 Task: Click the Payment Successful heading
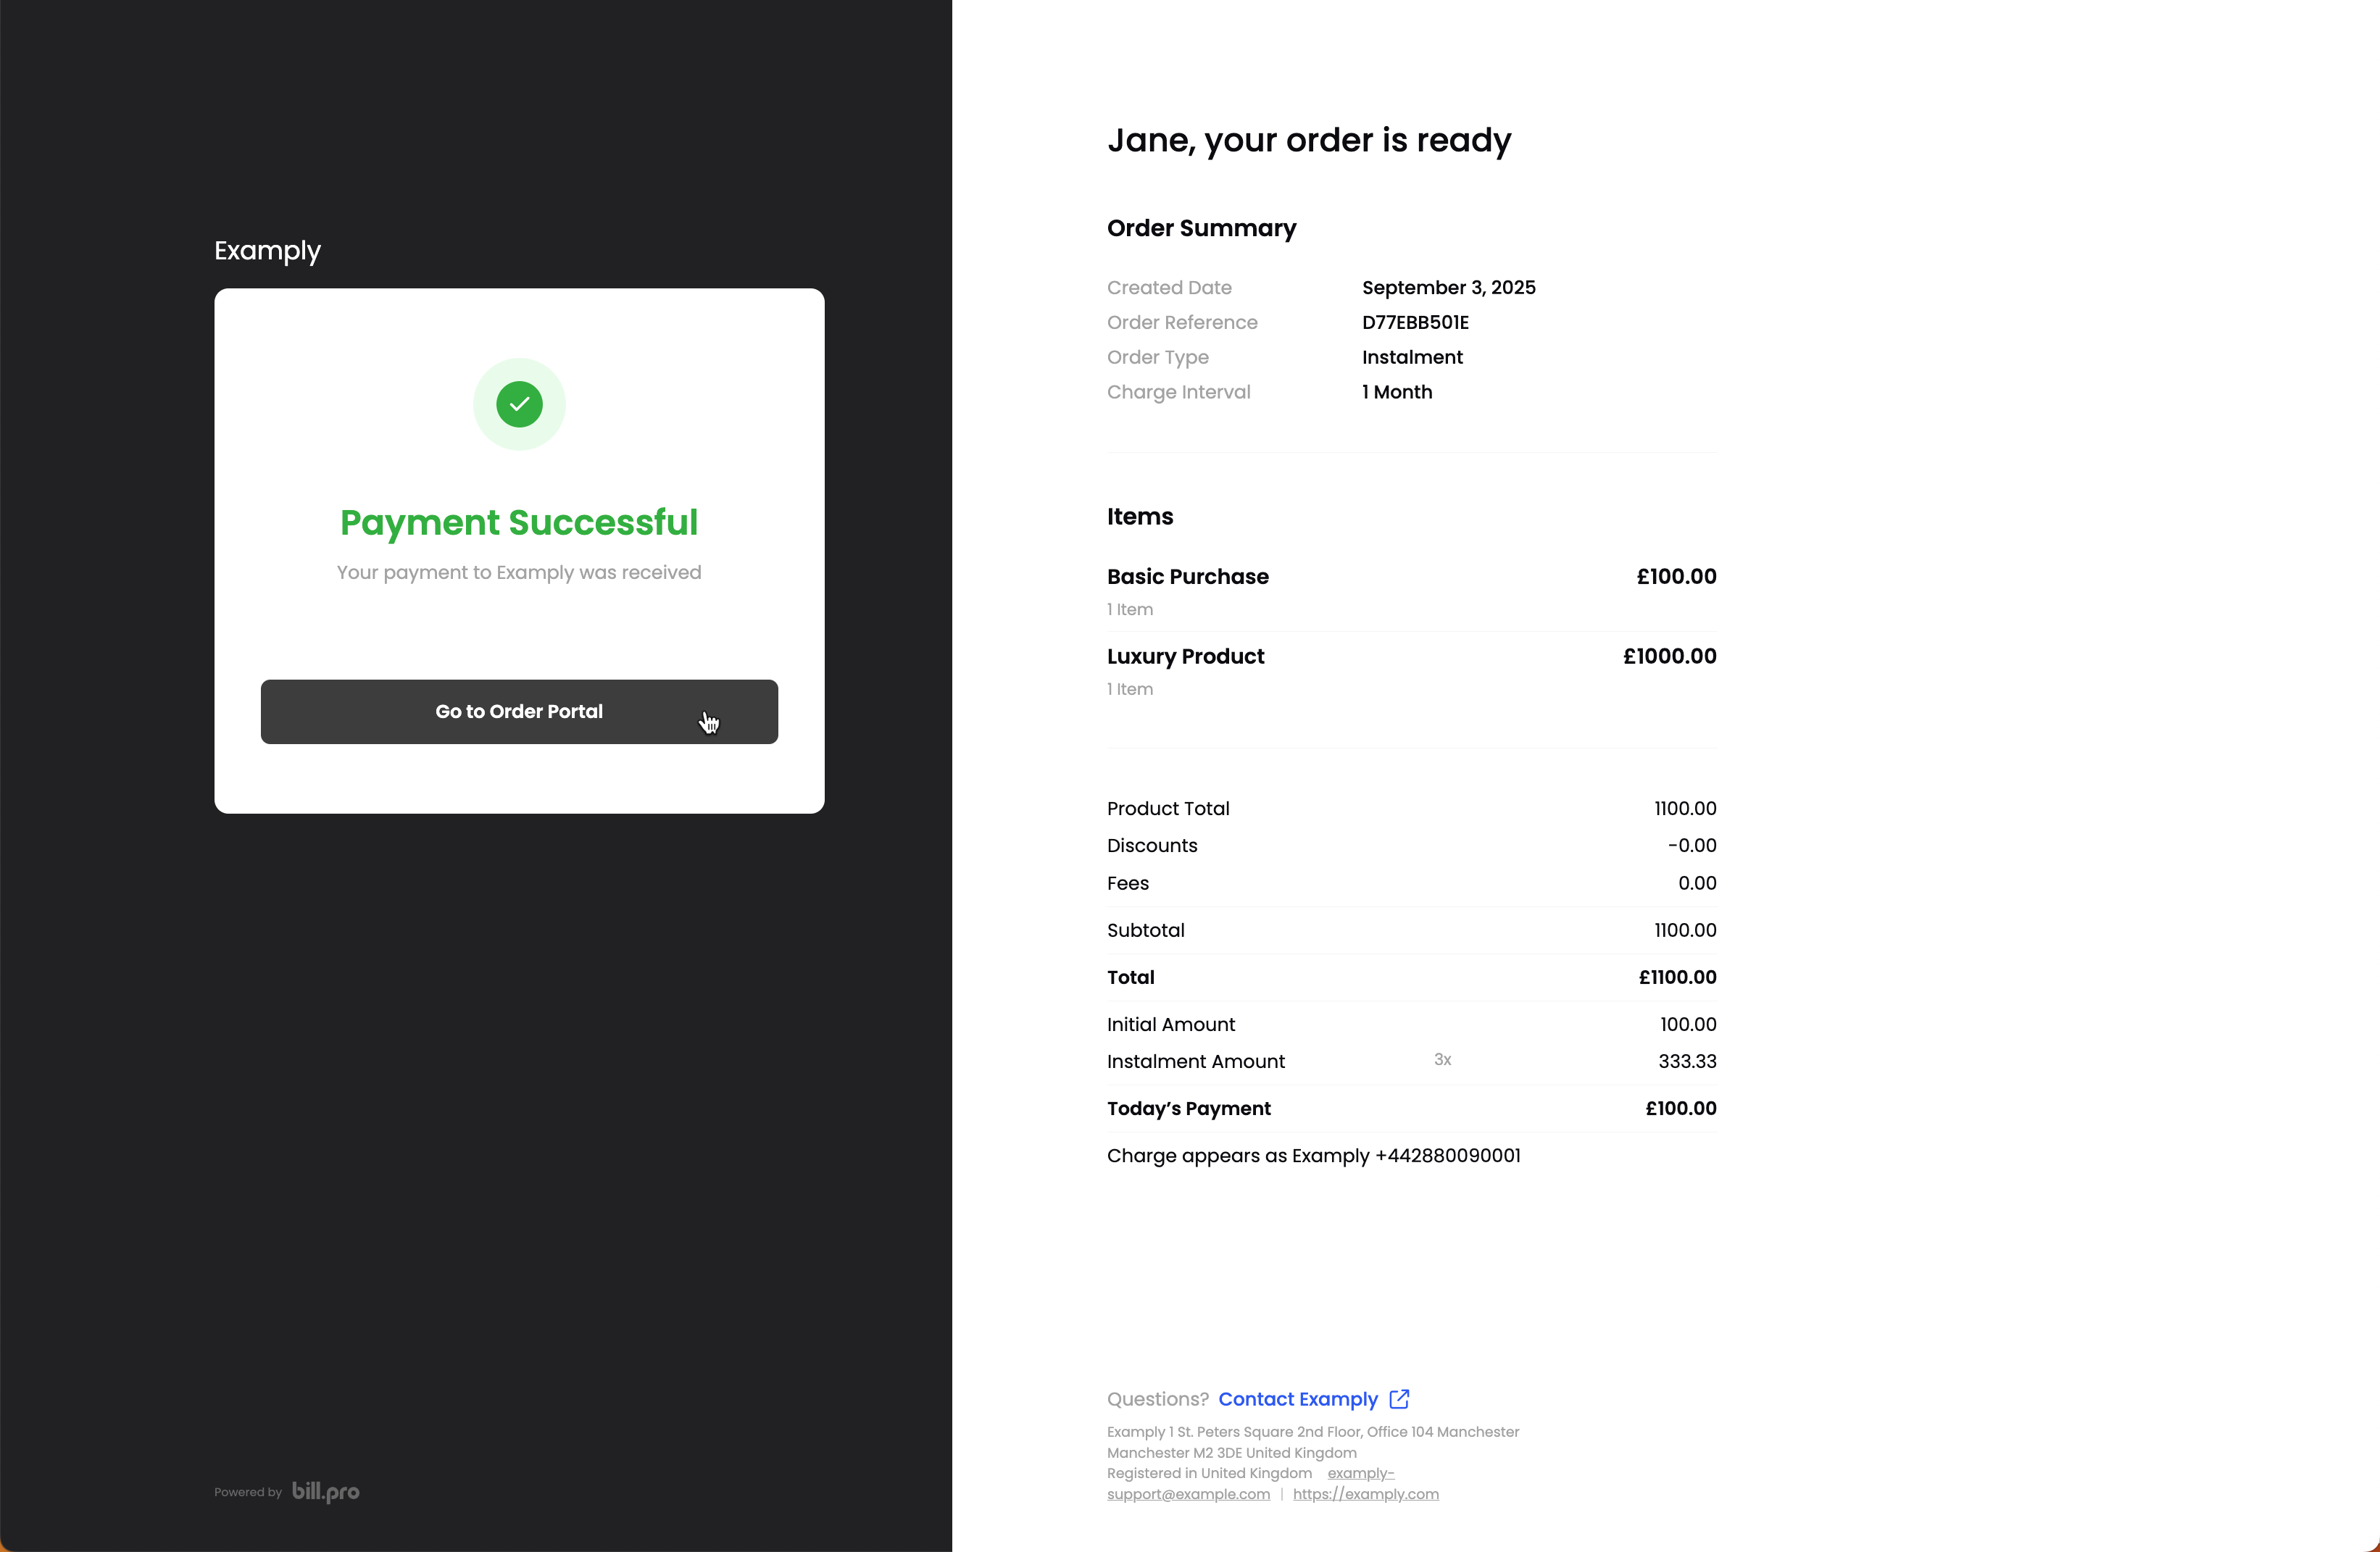[x=518, y=522]
